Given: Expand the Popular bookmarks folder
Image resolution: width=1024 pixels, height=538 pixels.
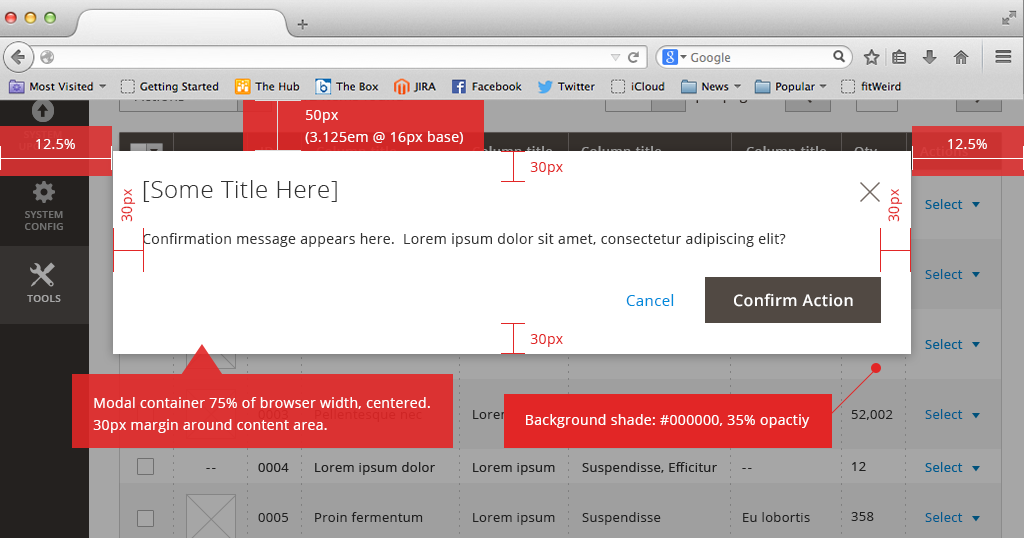Looking at the screenshot, I should pyautogui.click(x=790, y=86).
